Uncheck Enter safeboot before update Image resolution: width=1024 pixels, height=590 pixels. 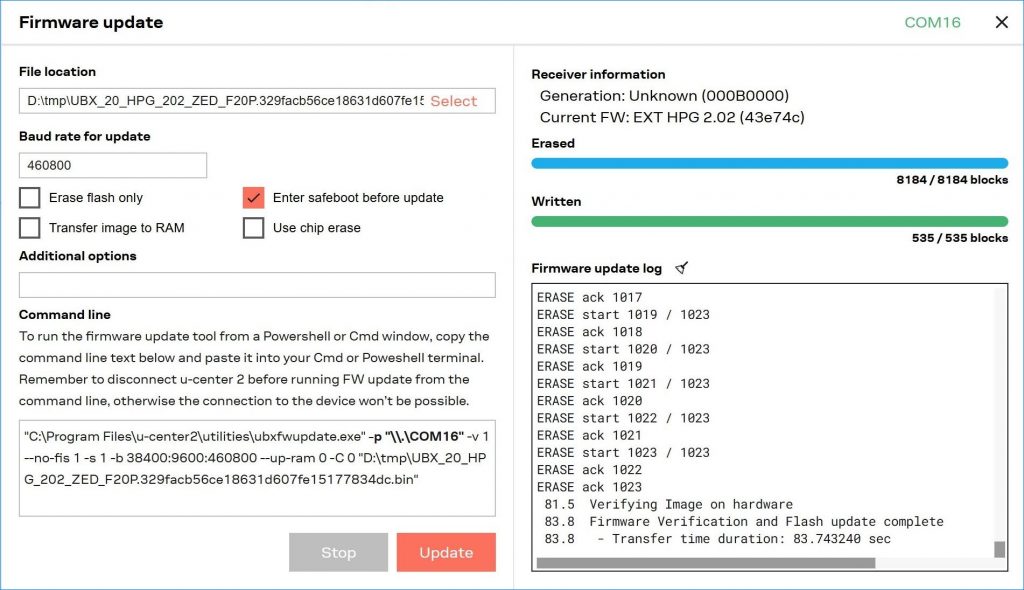254,198
